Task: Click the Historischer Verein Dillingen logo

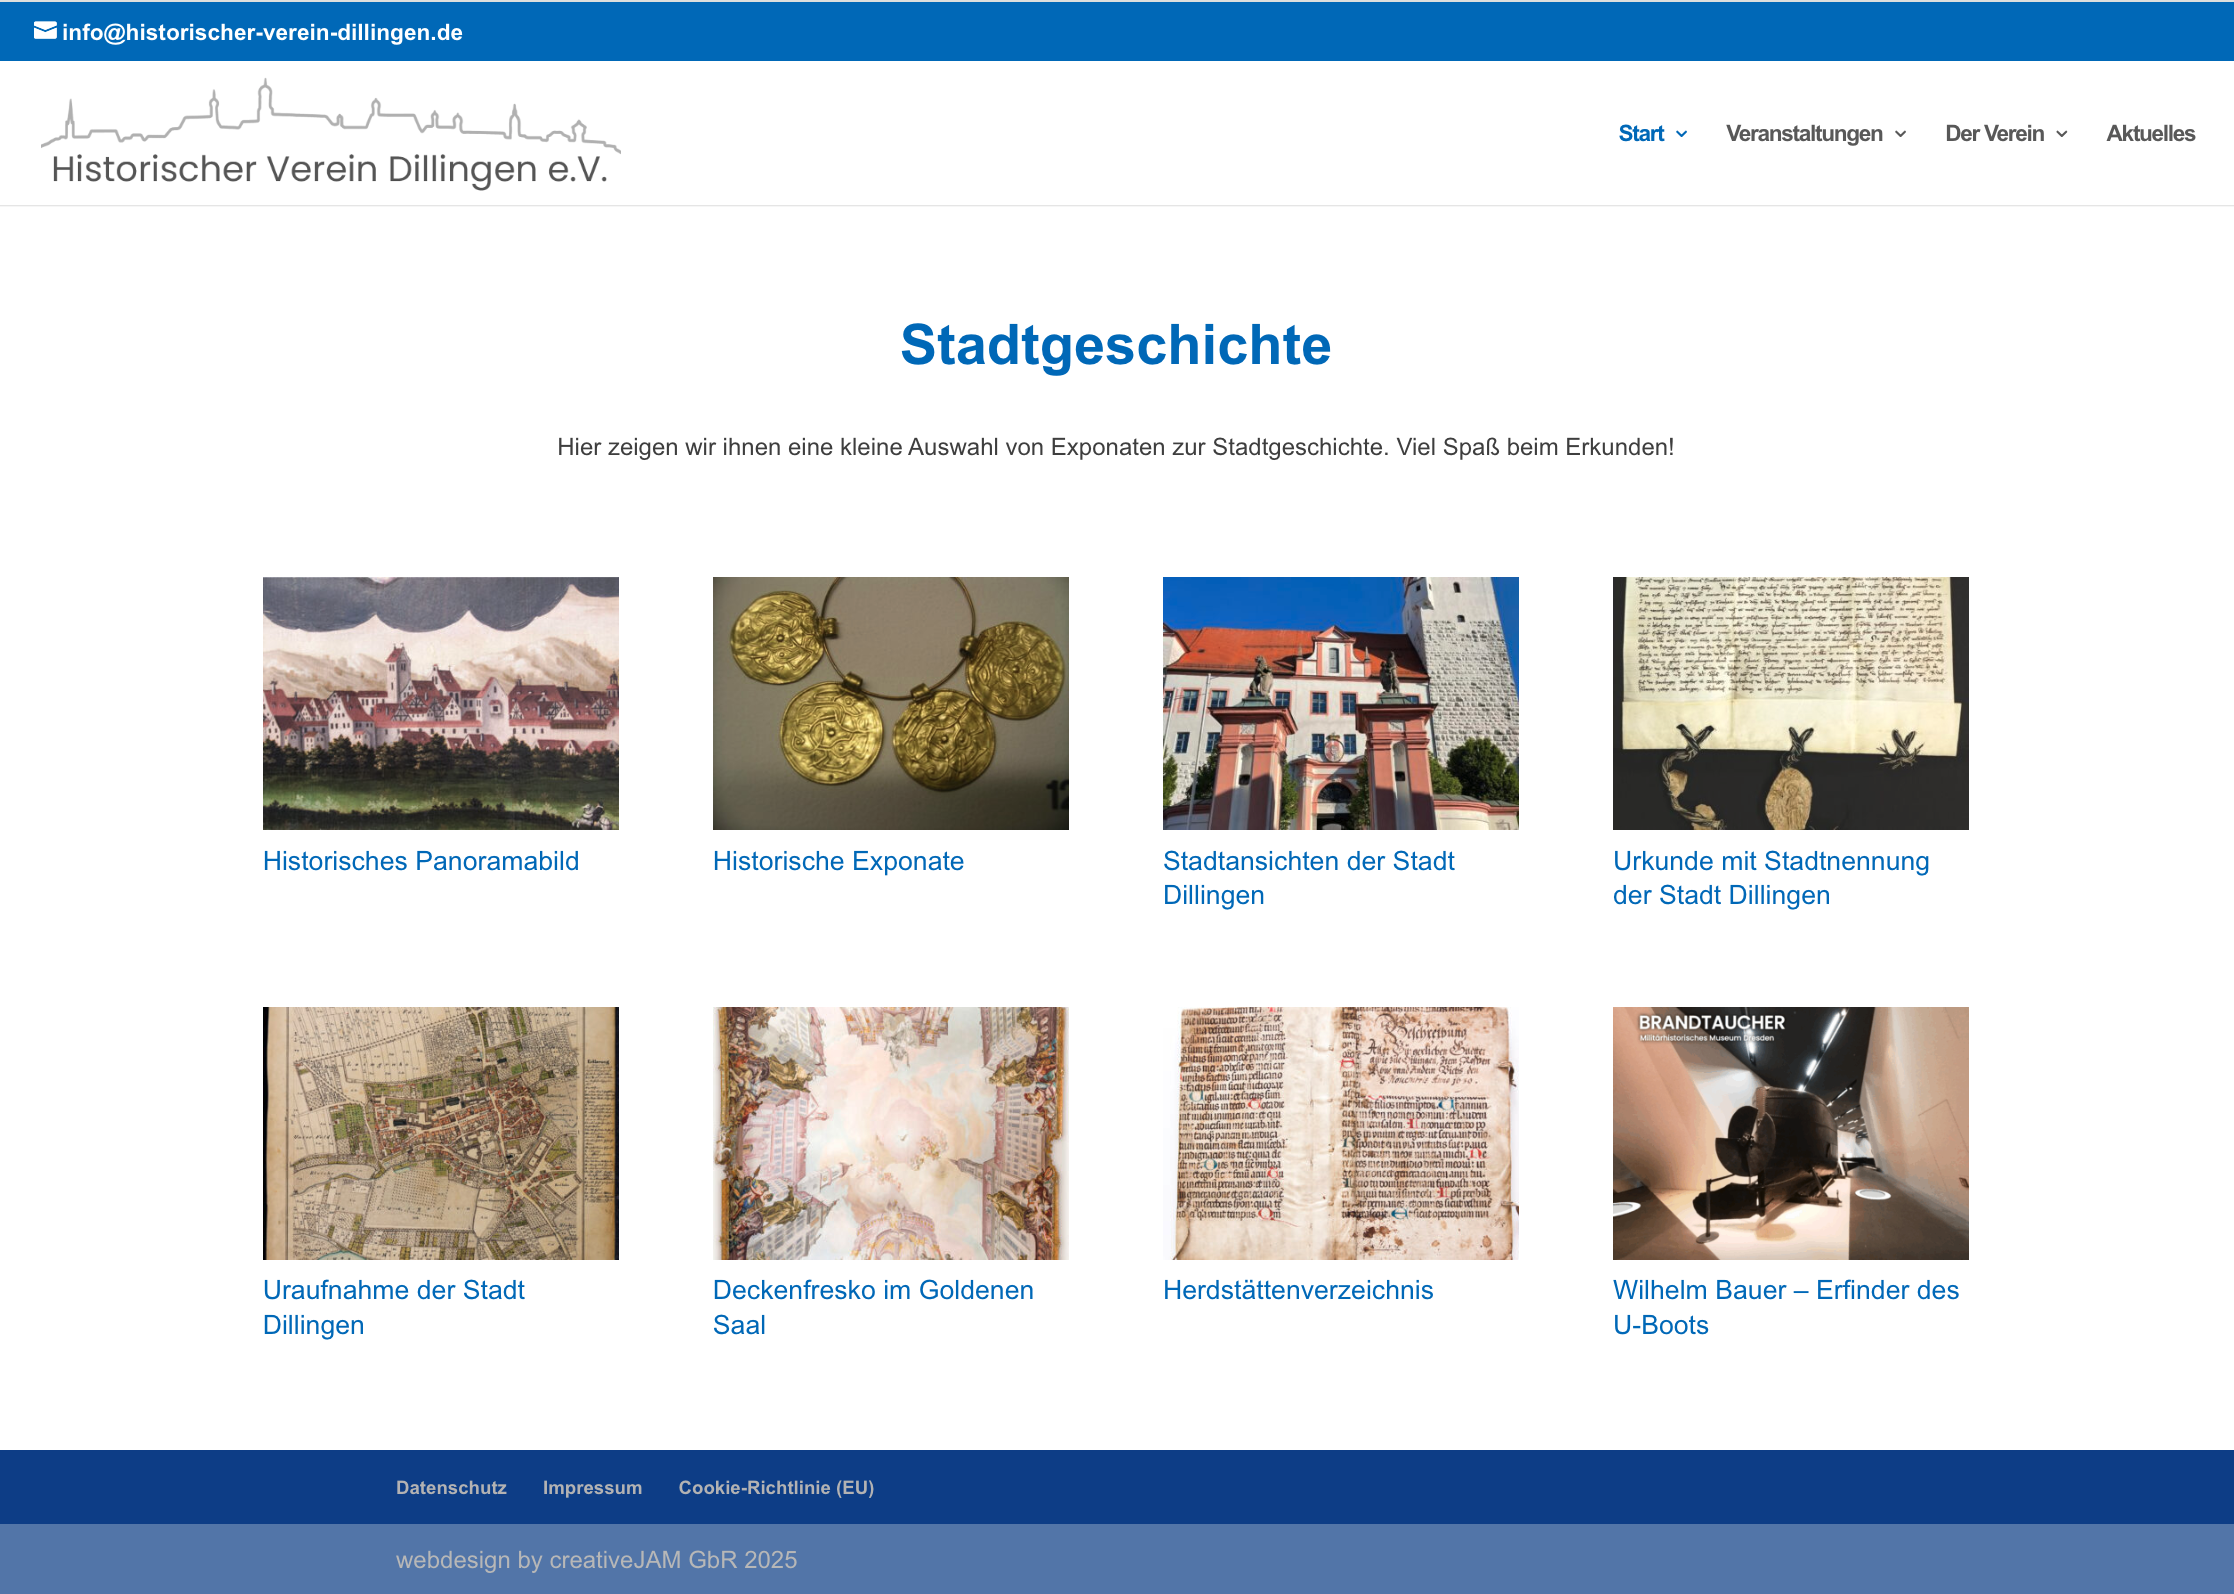Action: point(330,136)
